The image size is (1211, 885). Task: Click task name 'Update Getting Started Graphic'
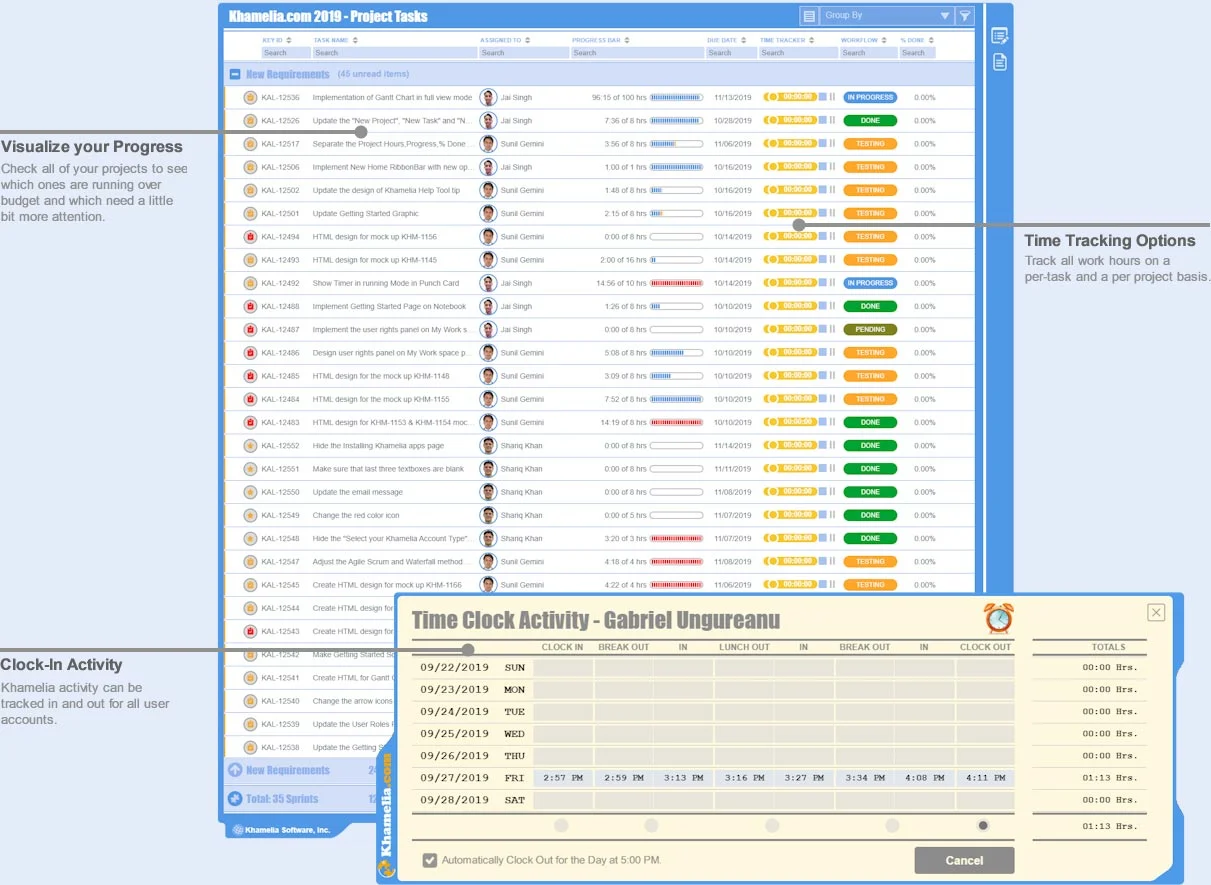[x=366, y=213]
